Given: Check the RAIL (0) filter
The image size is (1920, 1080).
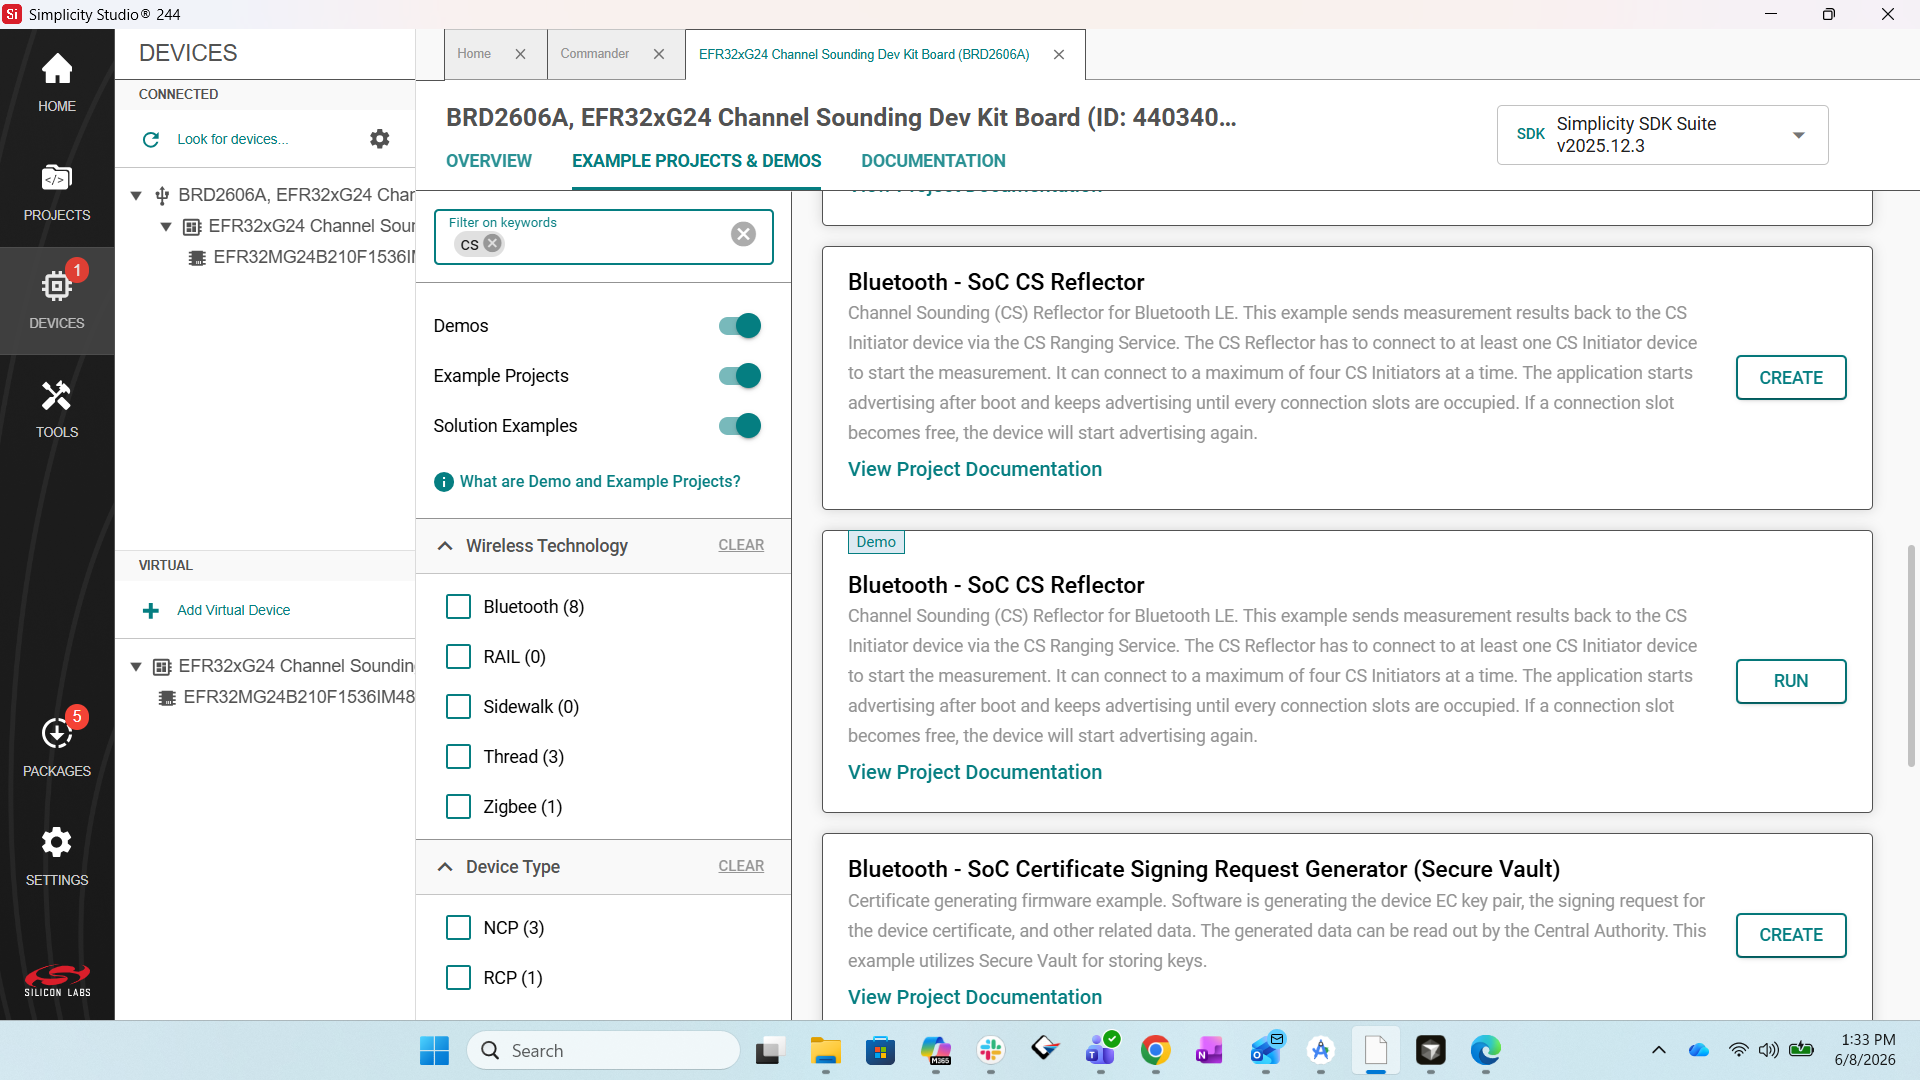Looking at the screenshot, I should [x=458, y=657].
